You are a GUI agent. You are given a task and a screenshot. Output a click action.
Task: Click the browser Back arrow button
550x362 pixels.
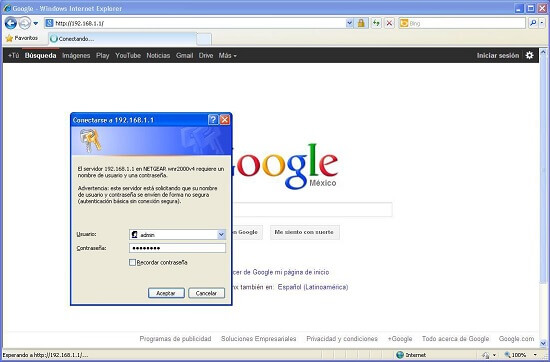[11, 23]
